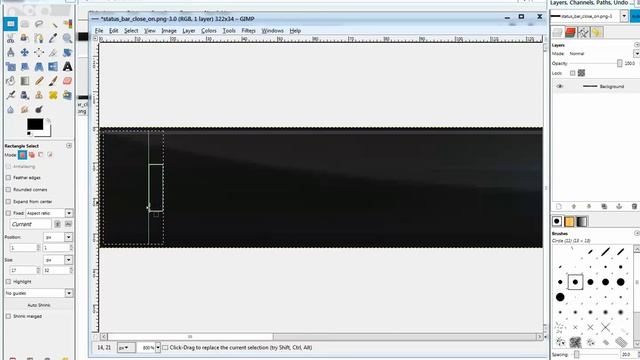The image size is (640, 360).
Task: Enable Expand from center option
Action: point(8,202)
